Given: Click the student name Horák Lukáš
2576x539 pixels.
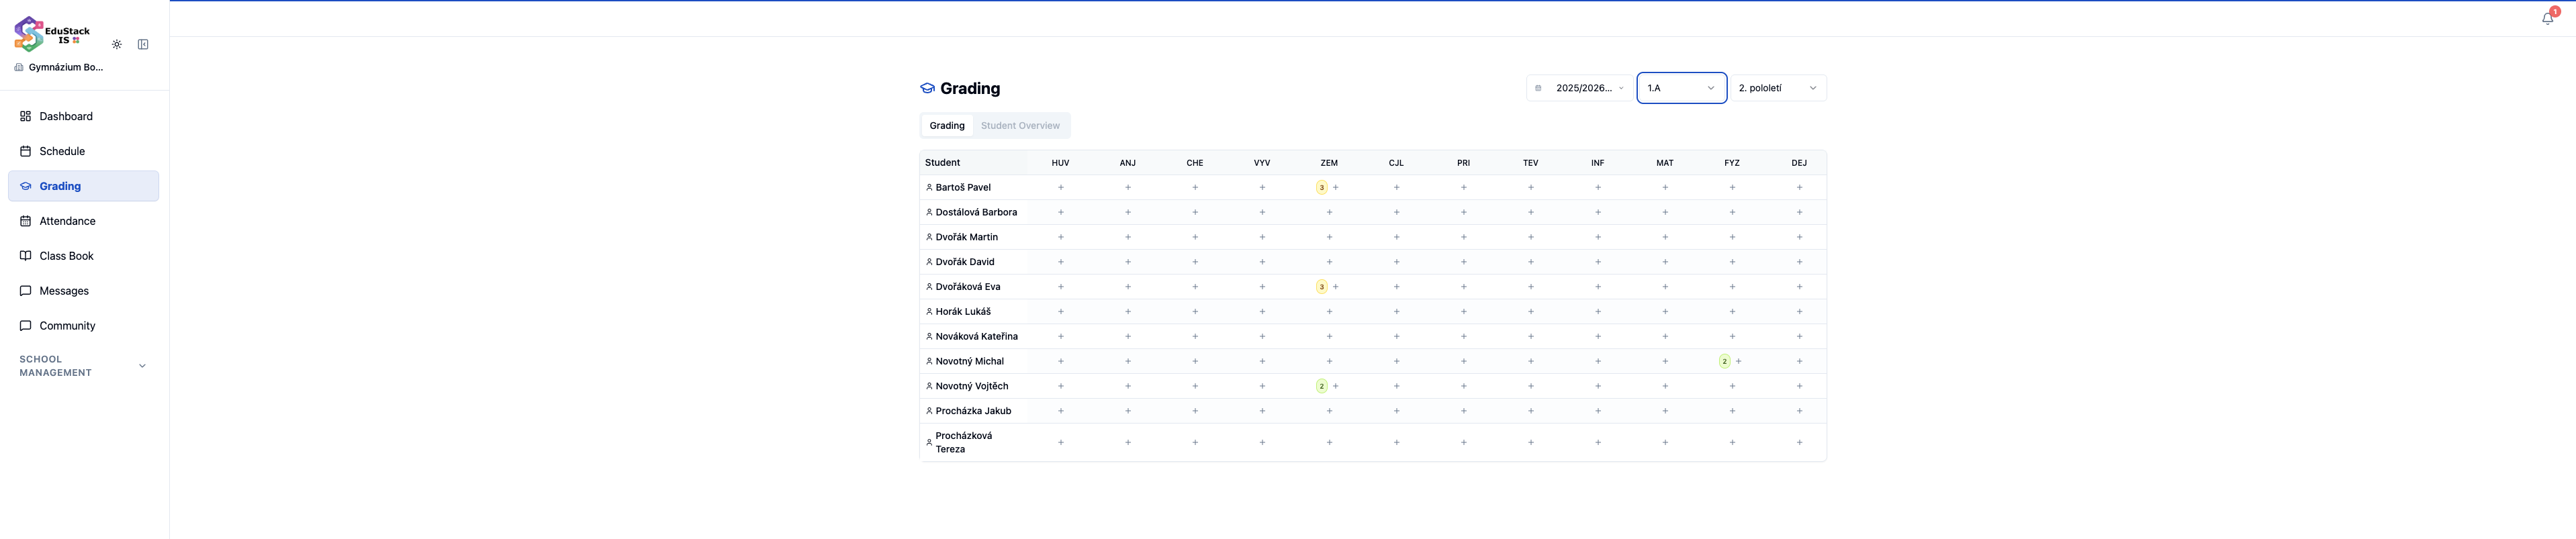Looking at the screenshot, I should click(x=963, y=312).
